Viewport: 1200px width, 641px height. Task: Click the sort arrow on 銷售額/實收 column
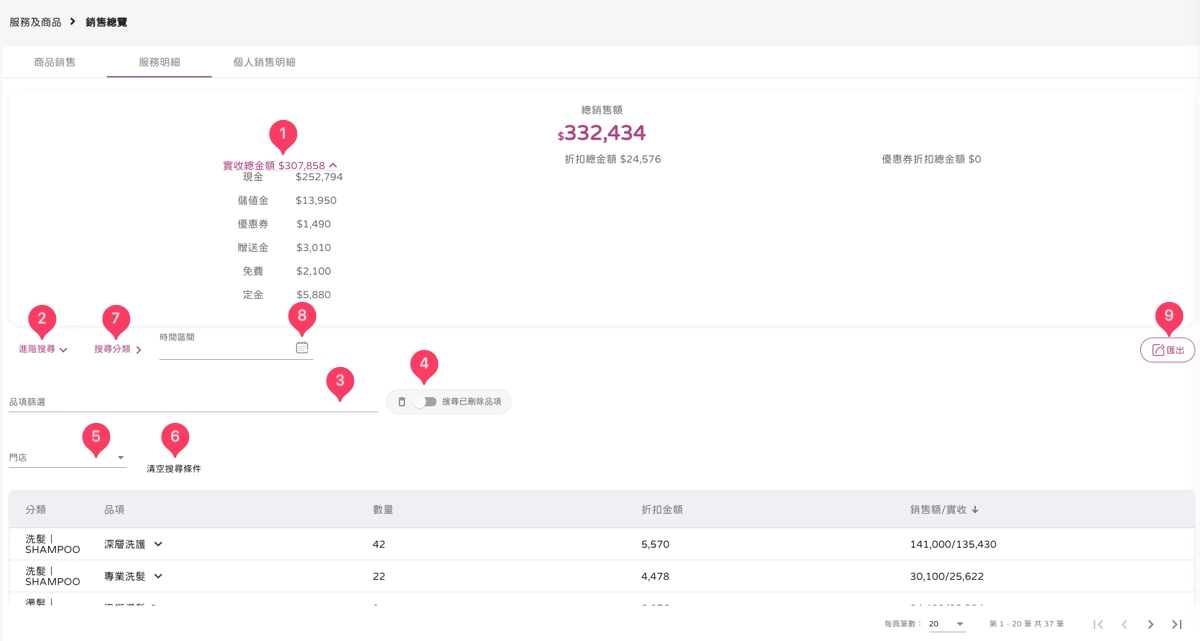pos(975,509)
